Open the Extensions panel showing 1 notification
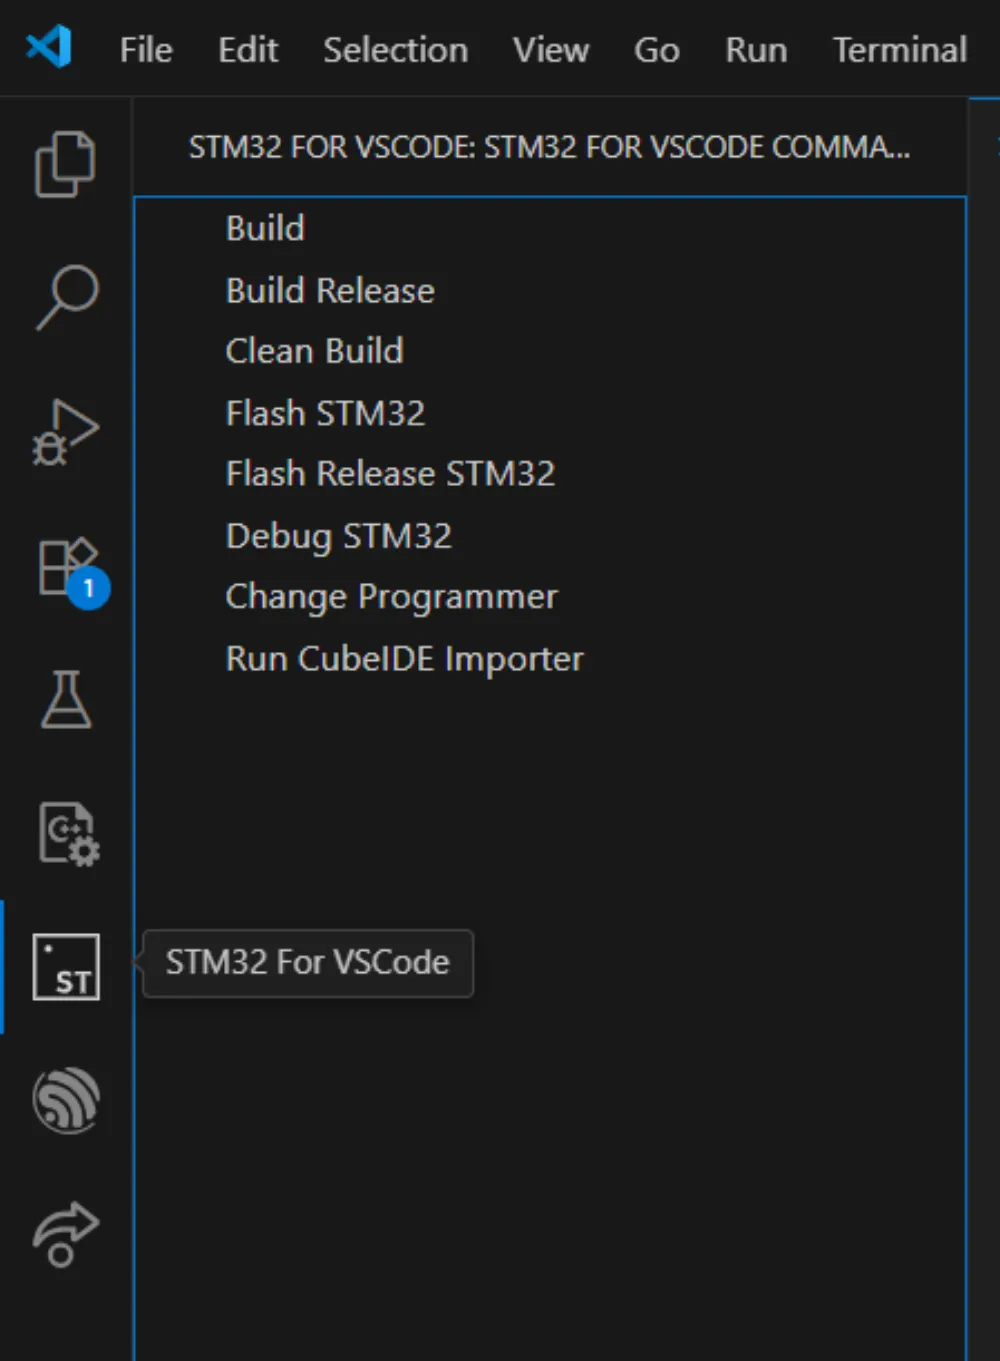 tap(65, 567)
